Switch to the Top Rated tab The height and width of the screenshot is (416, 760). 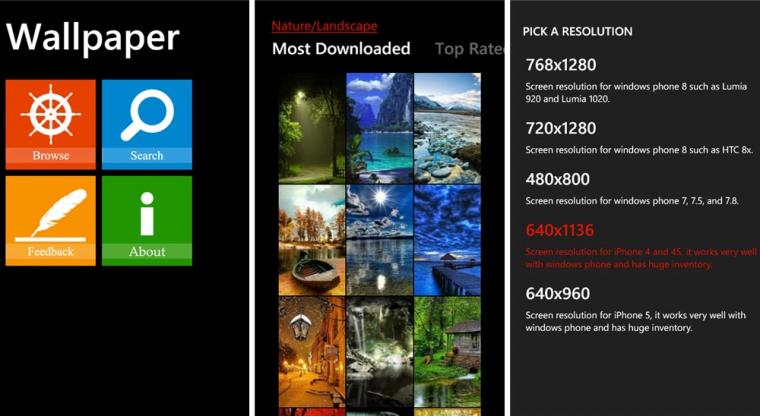470,48
